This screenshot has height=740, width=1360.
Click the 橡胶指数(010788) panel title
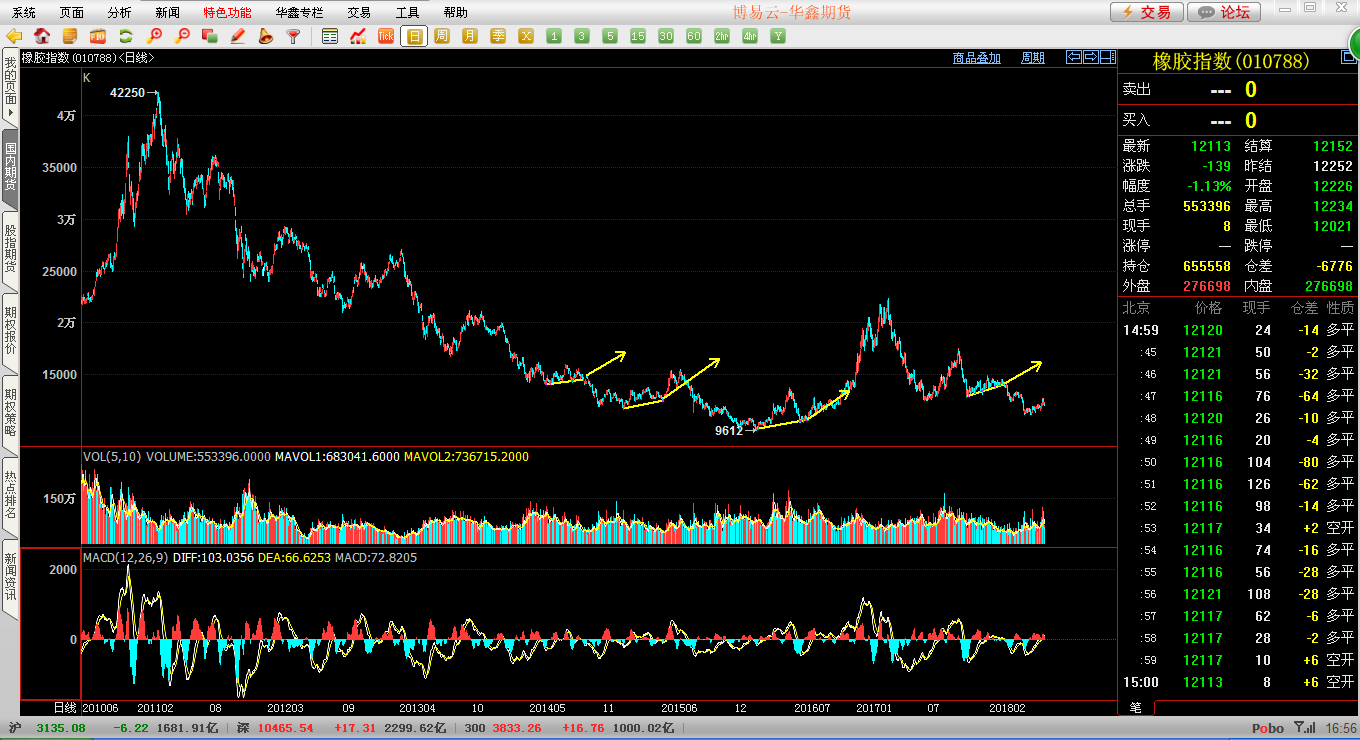click(x=1230, y=61)
